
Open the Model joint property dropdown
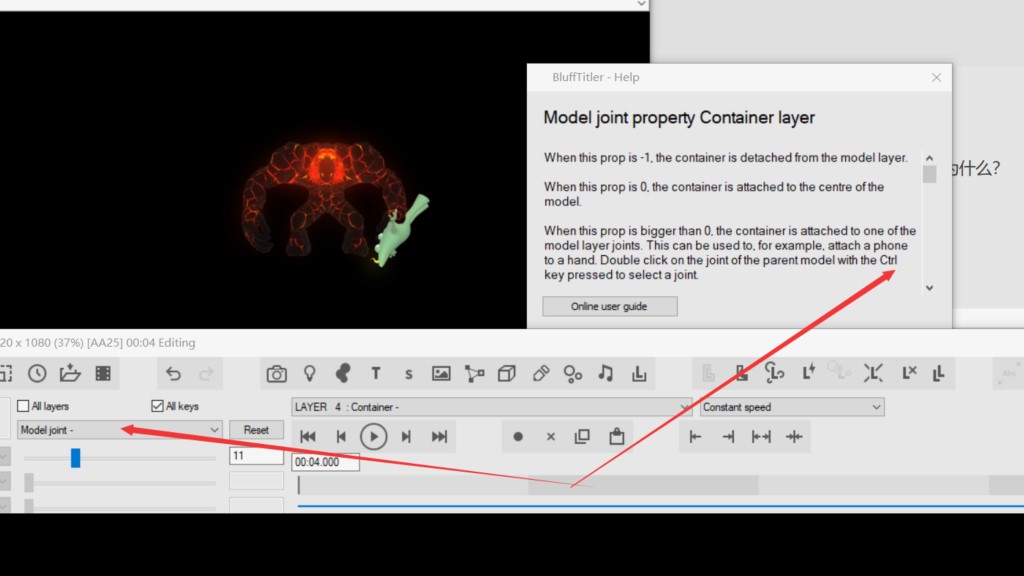120,430
